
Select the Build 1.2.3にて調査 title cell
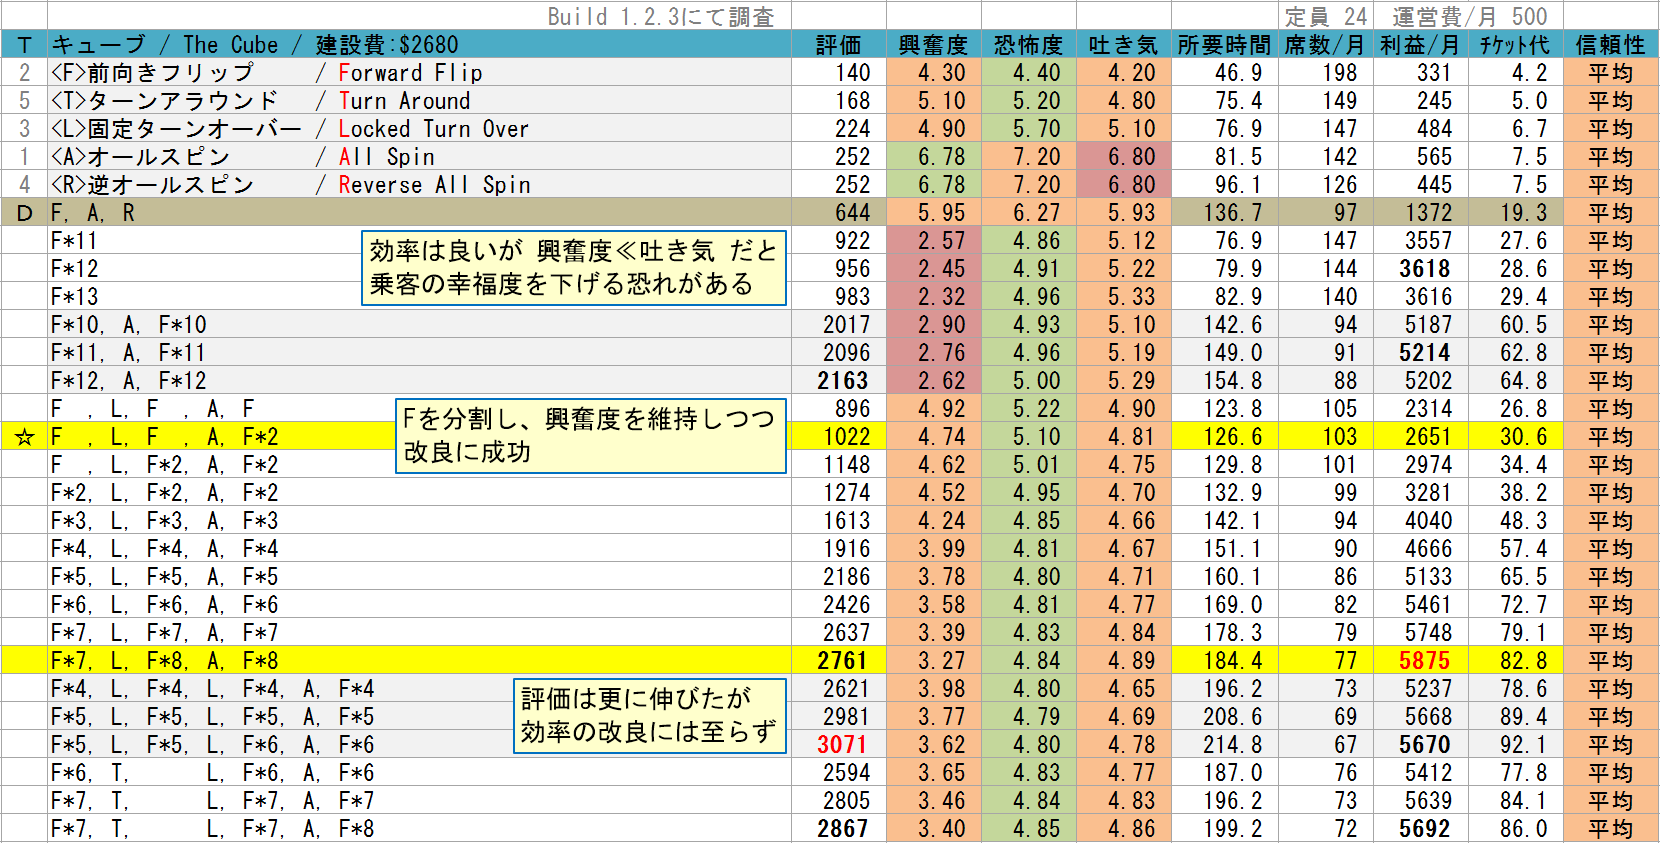[x=661, y=17]
